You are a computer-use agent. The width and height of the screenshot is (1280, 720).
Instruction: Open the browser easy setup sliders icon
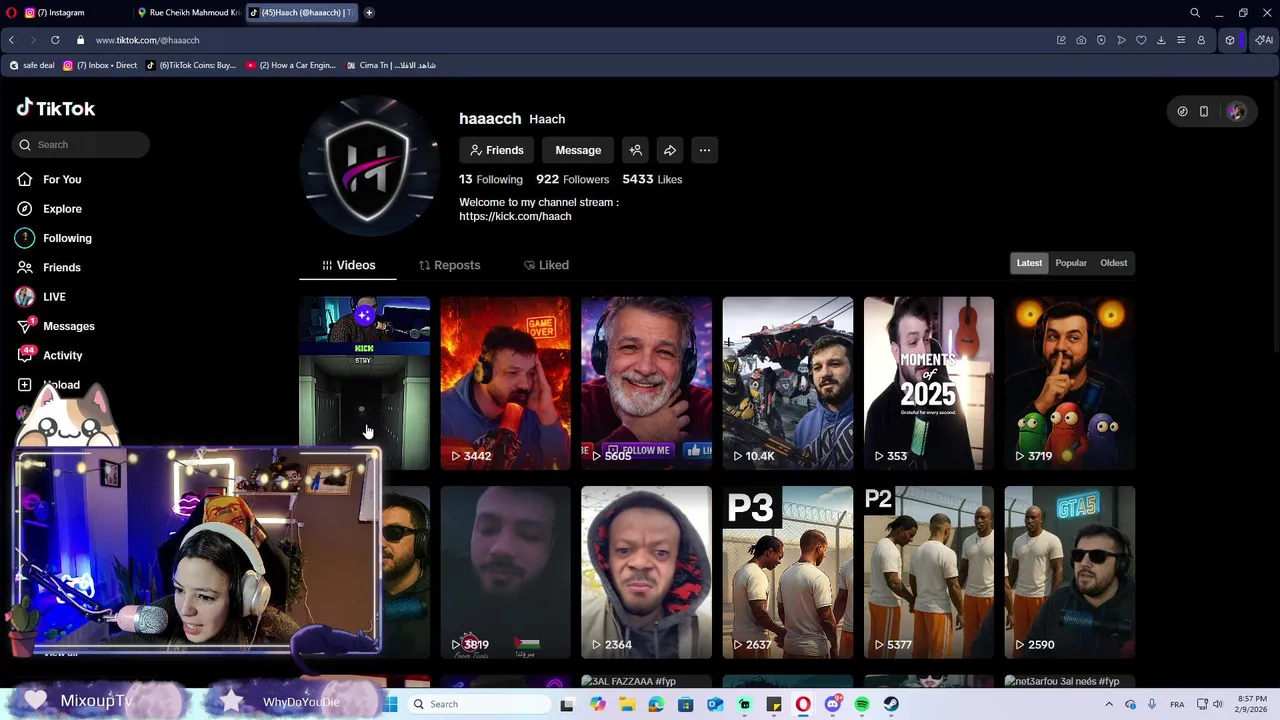(x=1181, y=40)
